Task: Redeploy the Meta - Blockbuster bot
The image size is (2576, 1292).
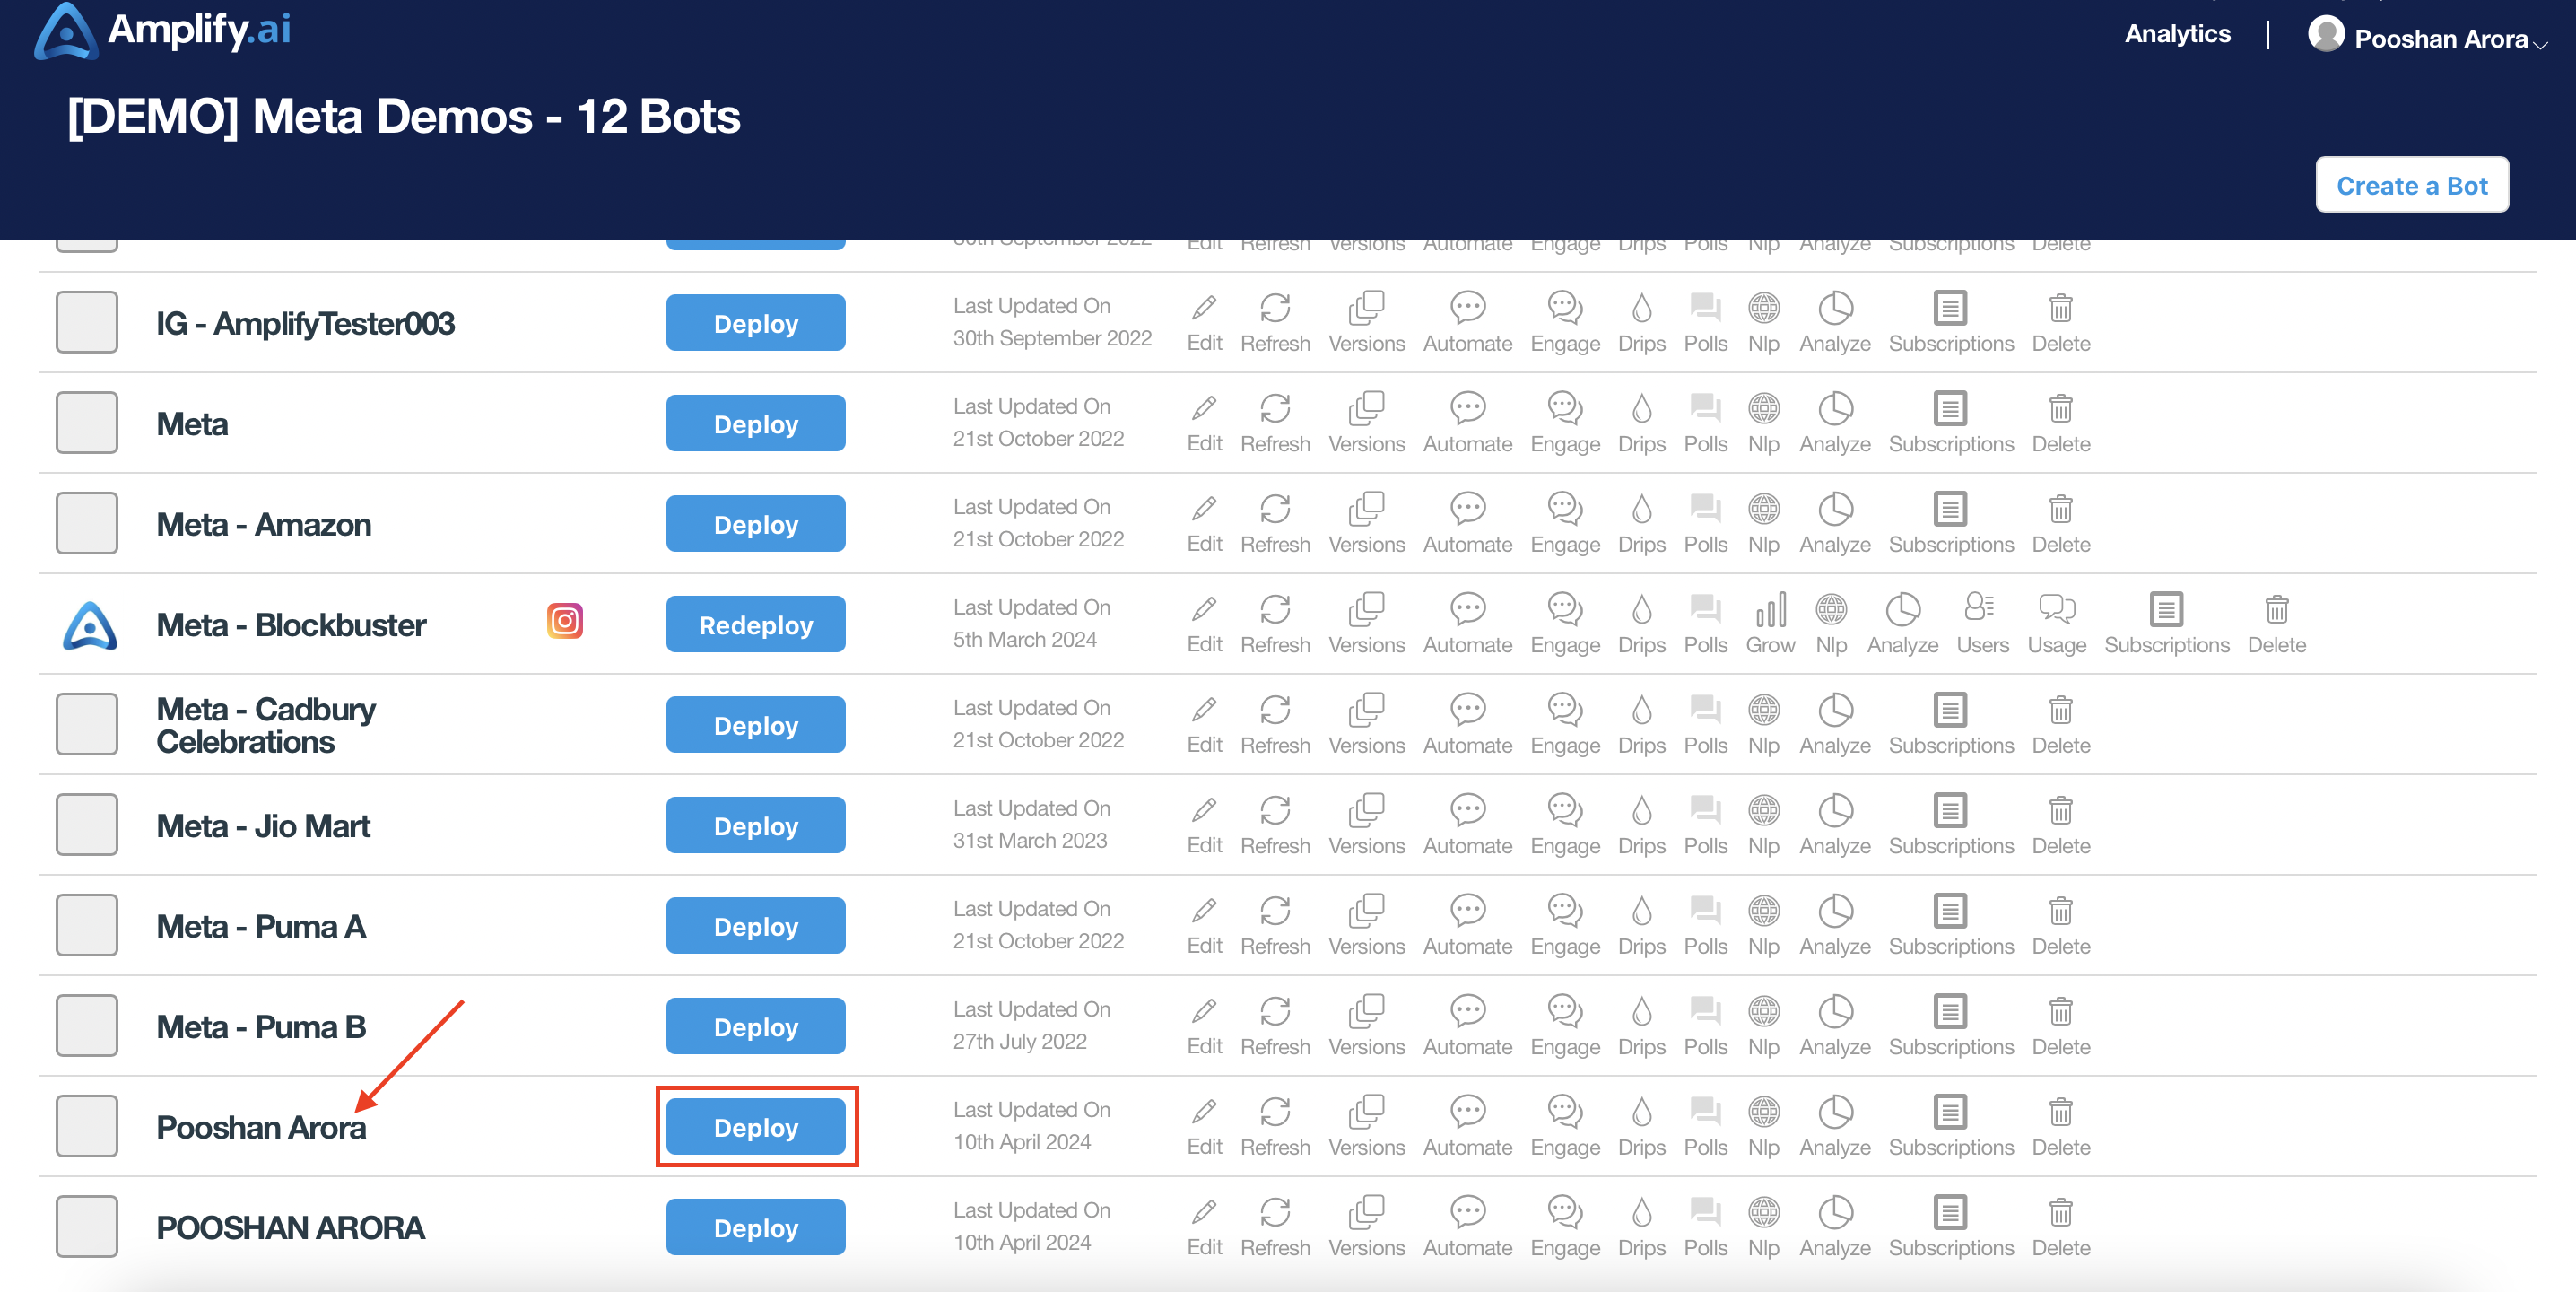Action: click(x=755, y=625)
